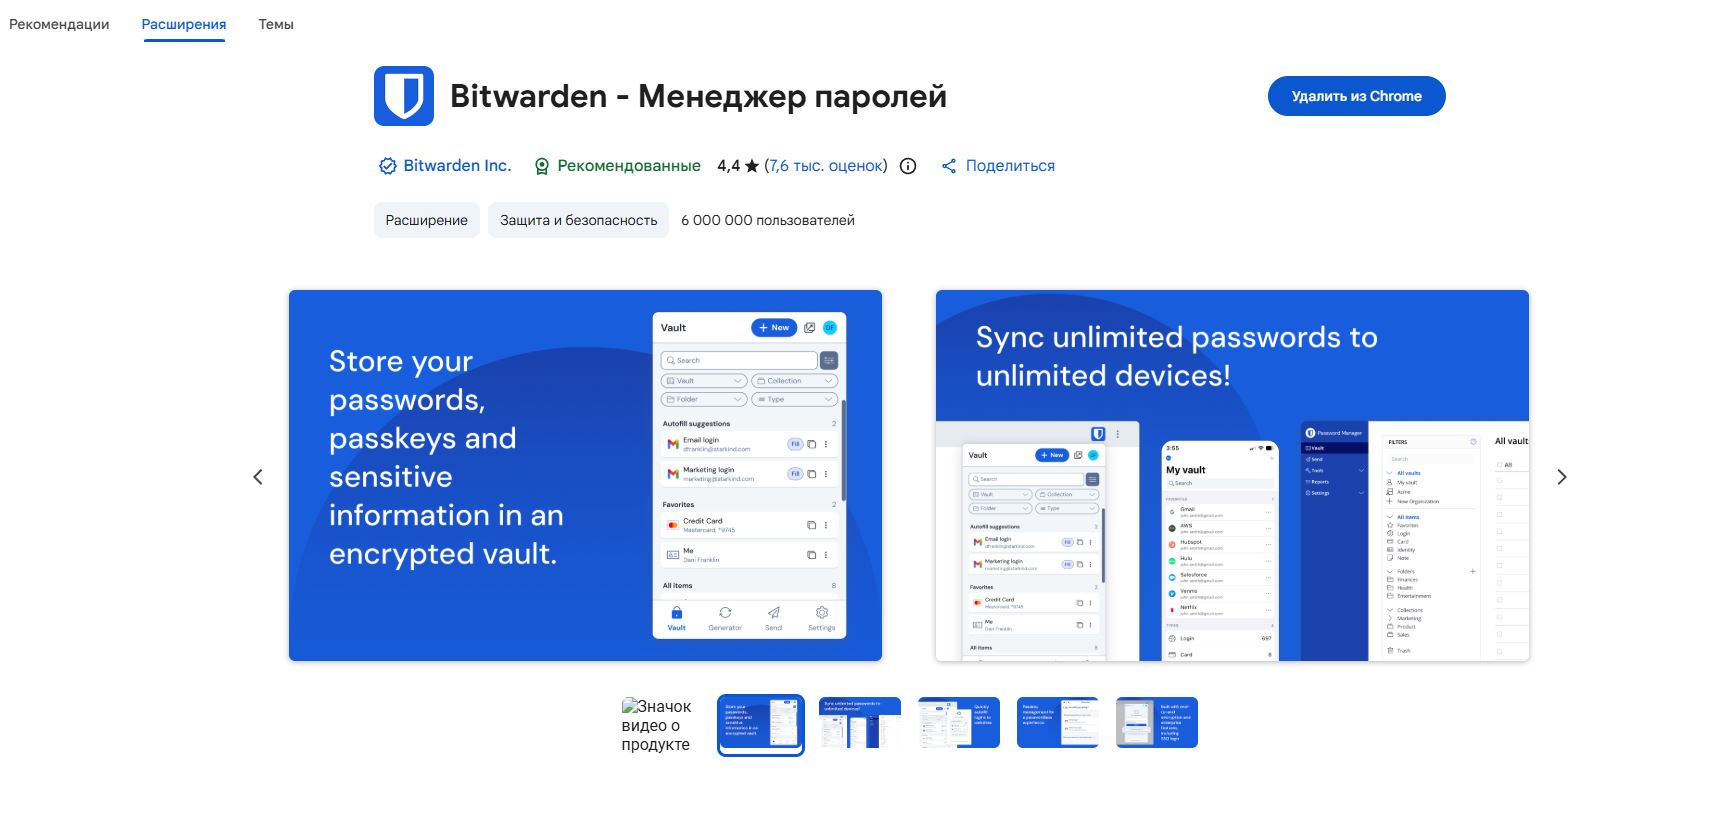Select the last screenshot thumbnail

1157,723
